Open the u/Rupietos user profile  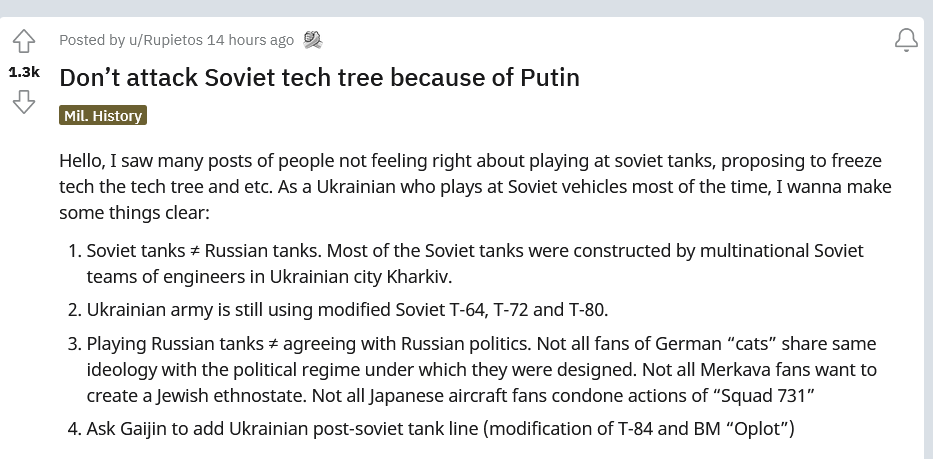[166, 40]
